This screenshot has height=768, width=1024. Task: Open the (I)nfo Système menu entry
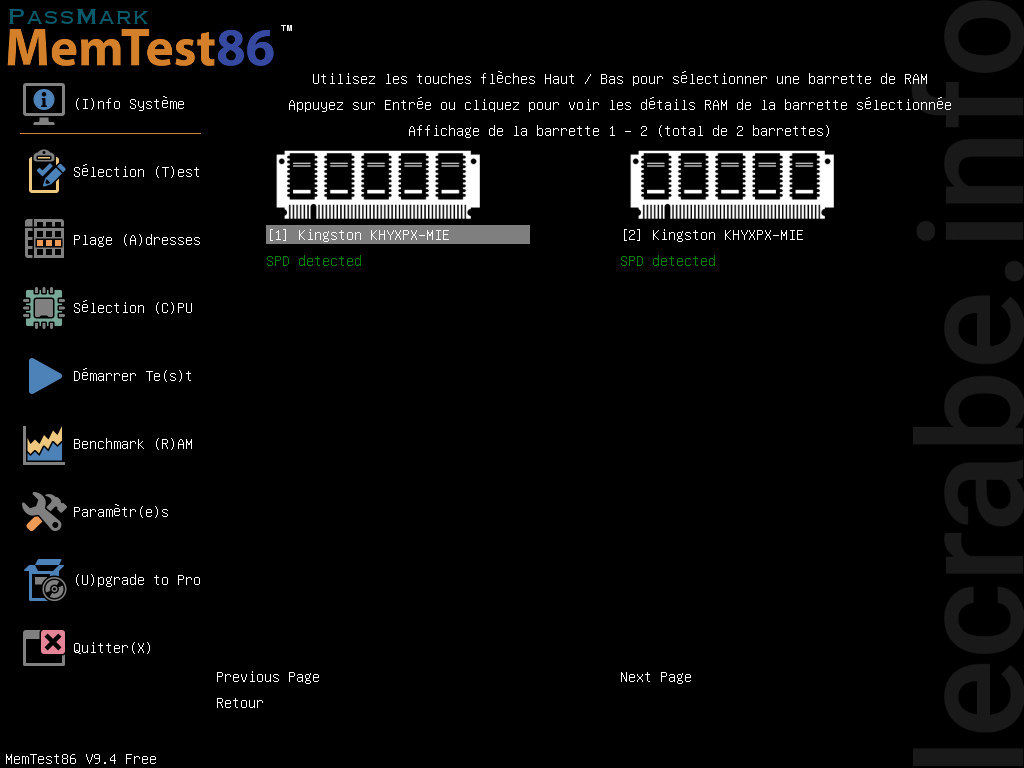(x=129, y=104)
